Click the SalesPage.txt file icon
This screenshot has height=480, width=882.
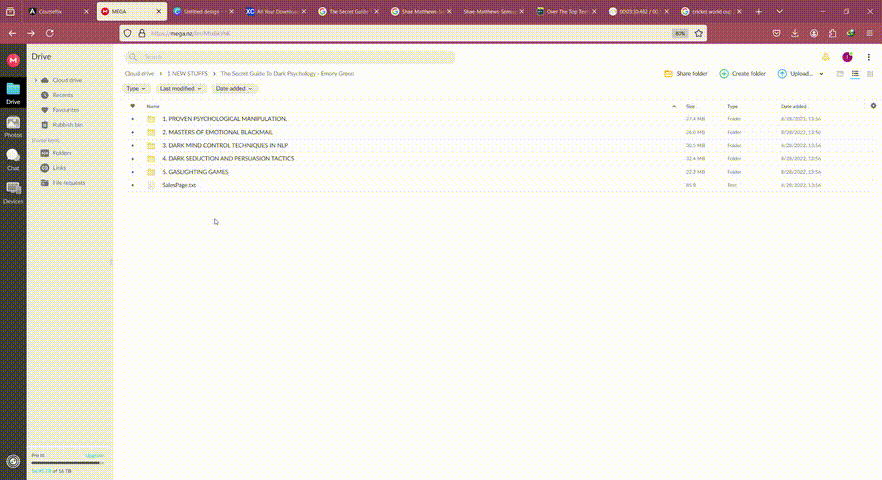click(151, 185)
